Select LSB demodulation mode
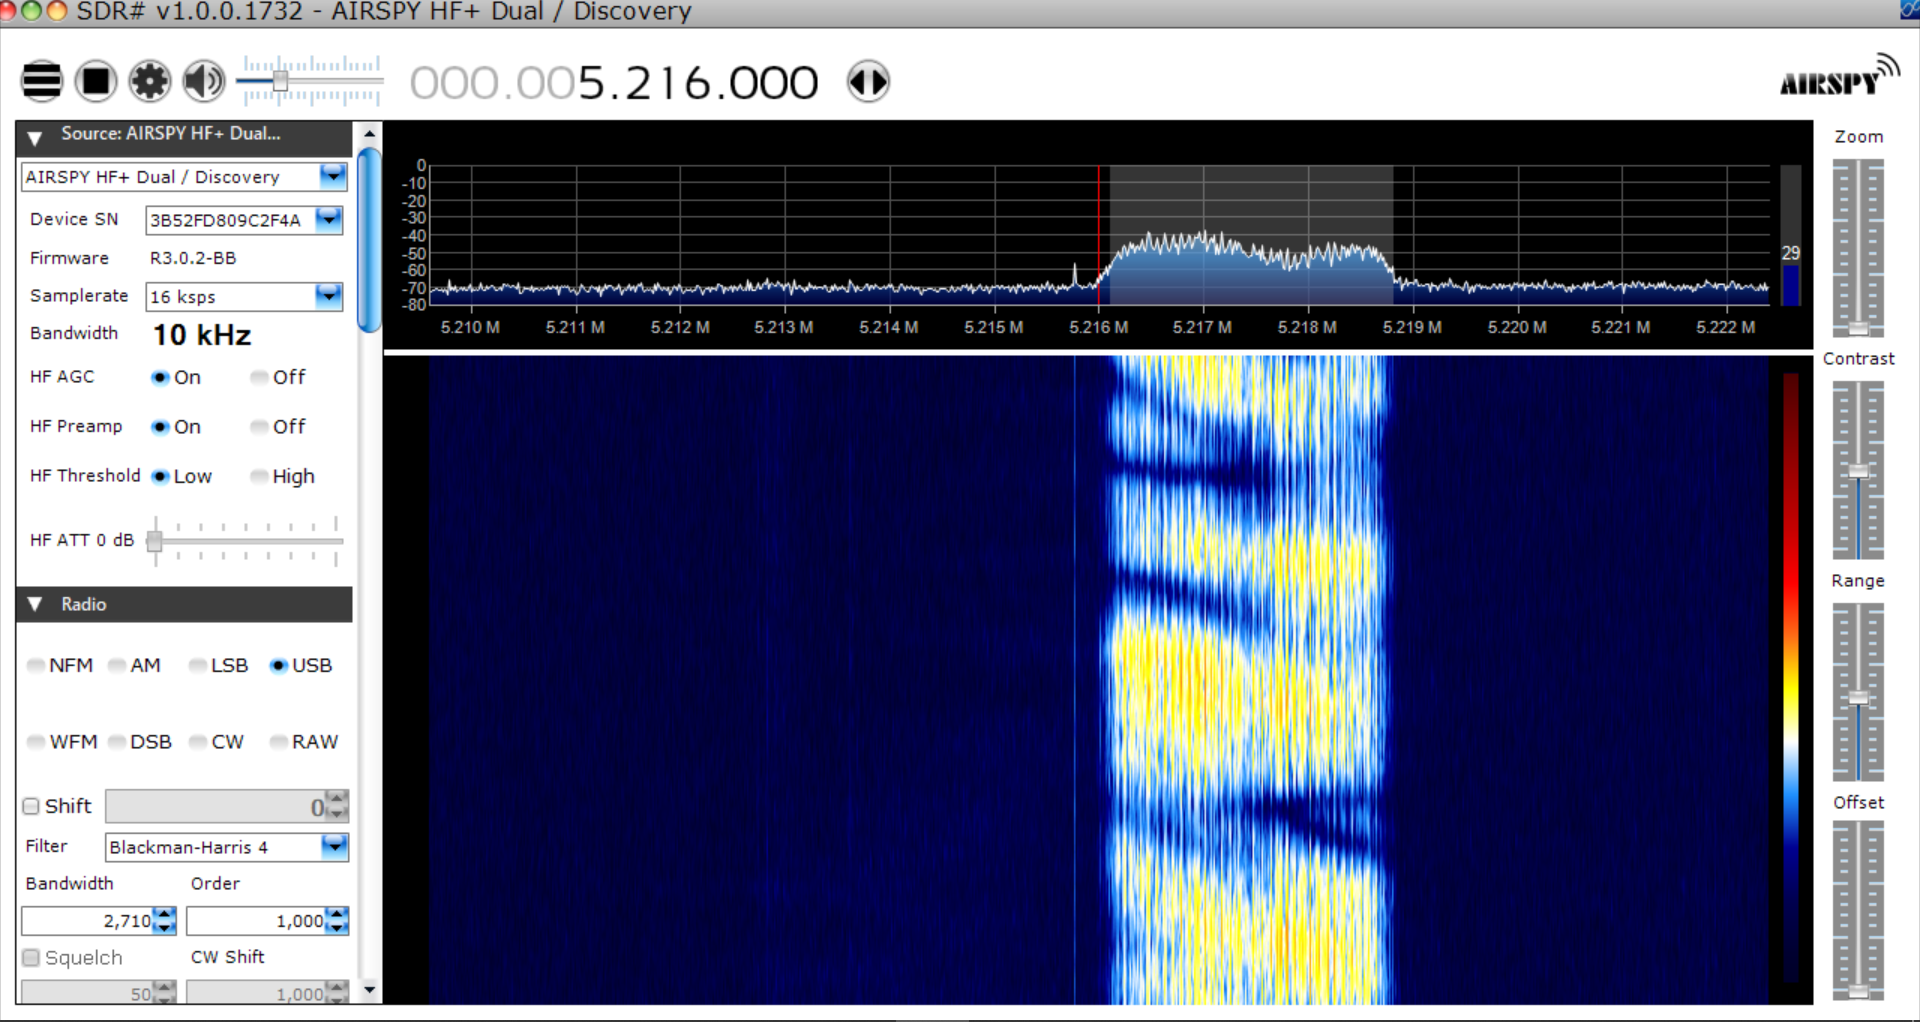Viewport: 1920px width, 1022px height. (198, 666)
